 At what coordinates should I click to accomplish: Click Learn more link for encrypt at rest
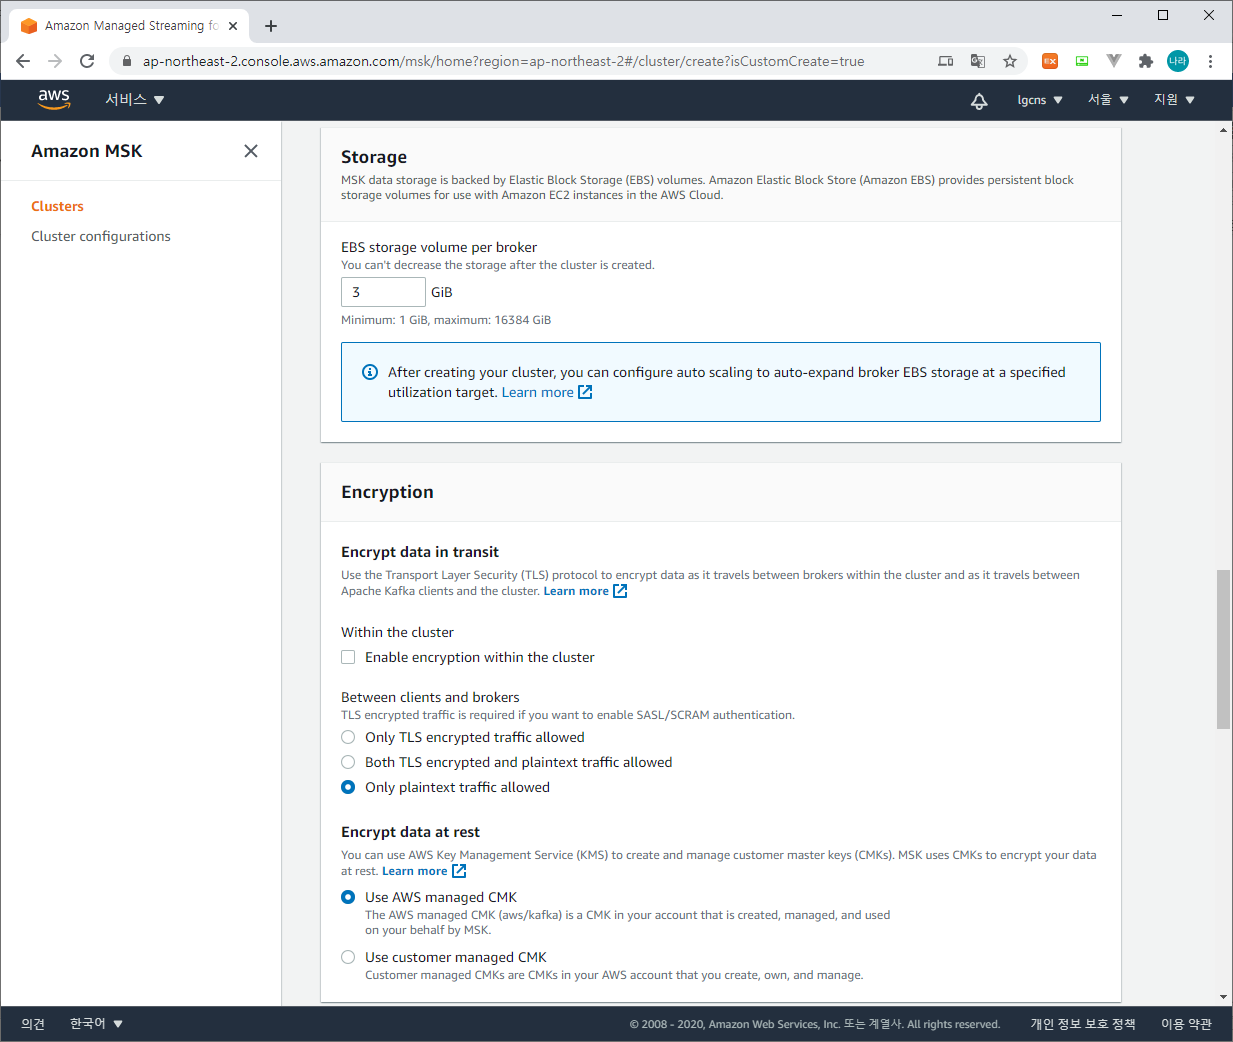pyautogui.click(x=424, y=871)
